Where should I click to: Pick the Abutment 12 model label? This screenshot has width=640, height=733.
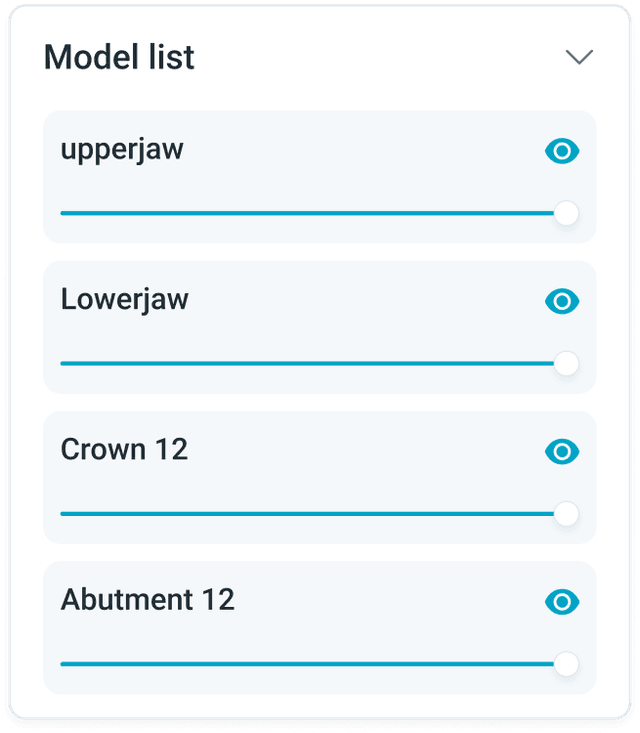[x=147, y=599]
